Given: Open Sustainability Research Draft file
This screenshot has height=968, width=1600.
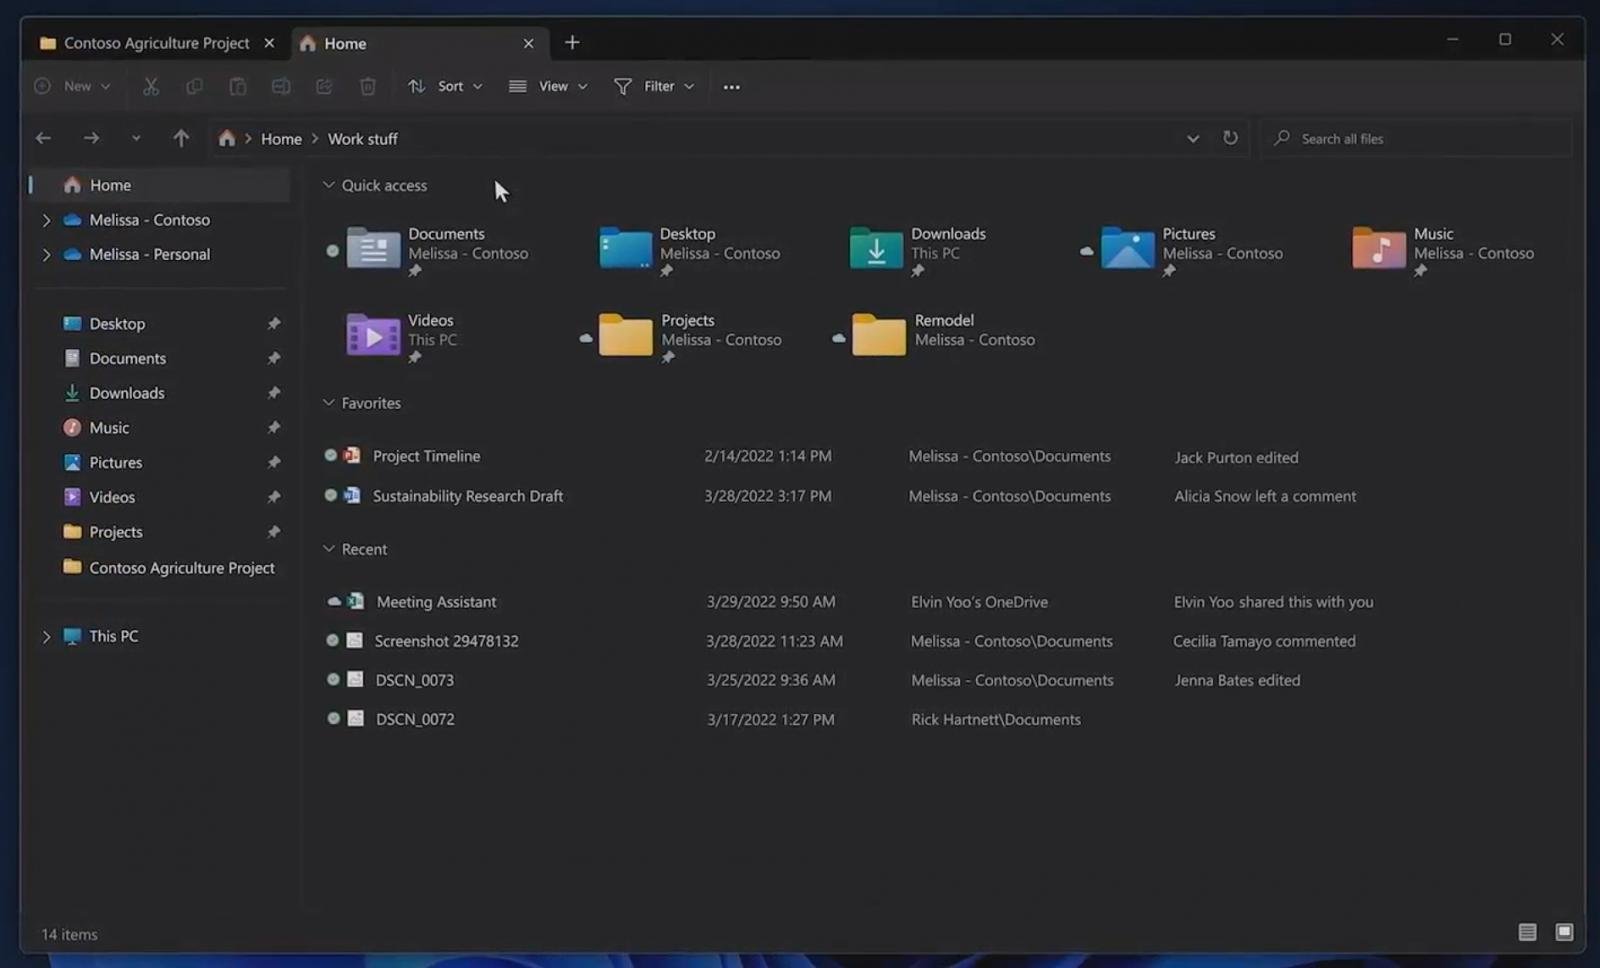Looking at the screenshot, I should click(467, 496).
